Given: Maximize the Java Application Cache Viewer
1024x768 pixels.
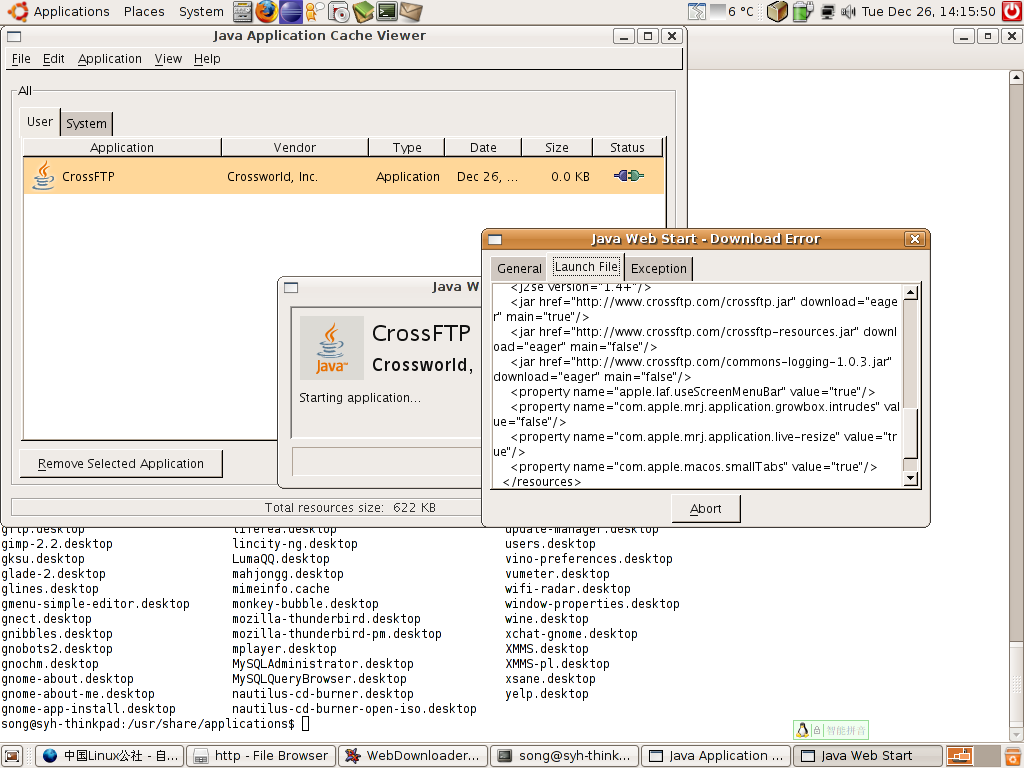Looking at the screenshot, I should (x=648, y=37).
